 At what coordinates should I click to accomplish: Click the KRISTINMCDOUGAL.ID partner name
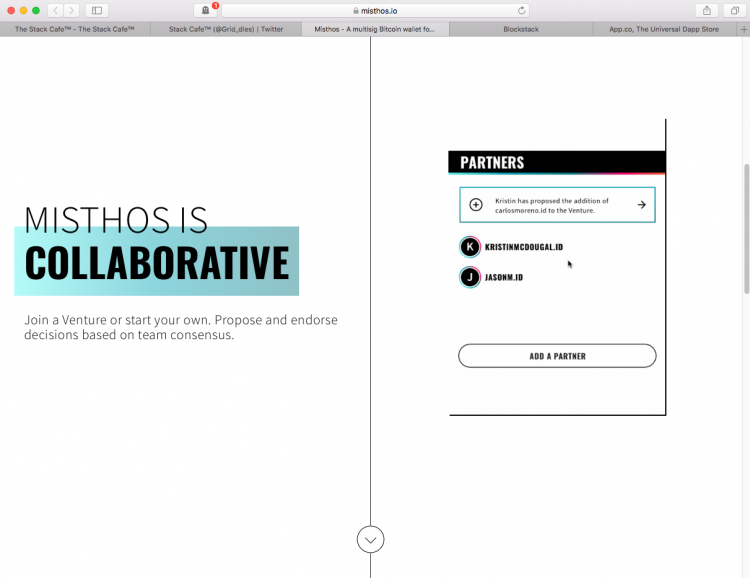[x=524, y=247]
